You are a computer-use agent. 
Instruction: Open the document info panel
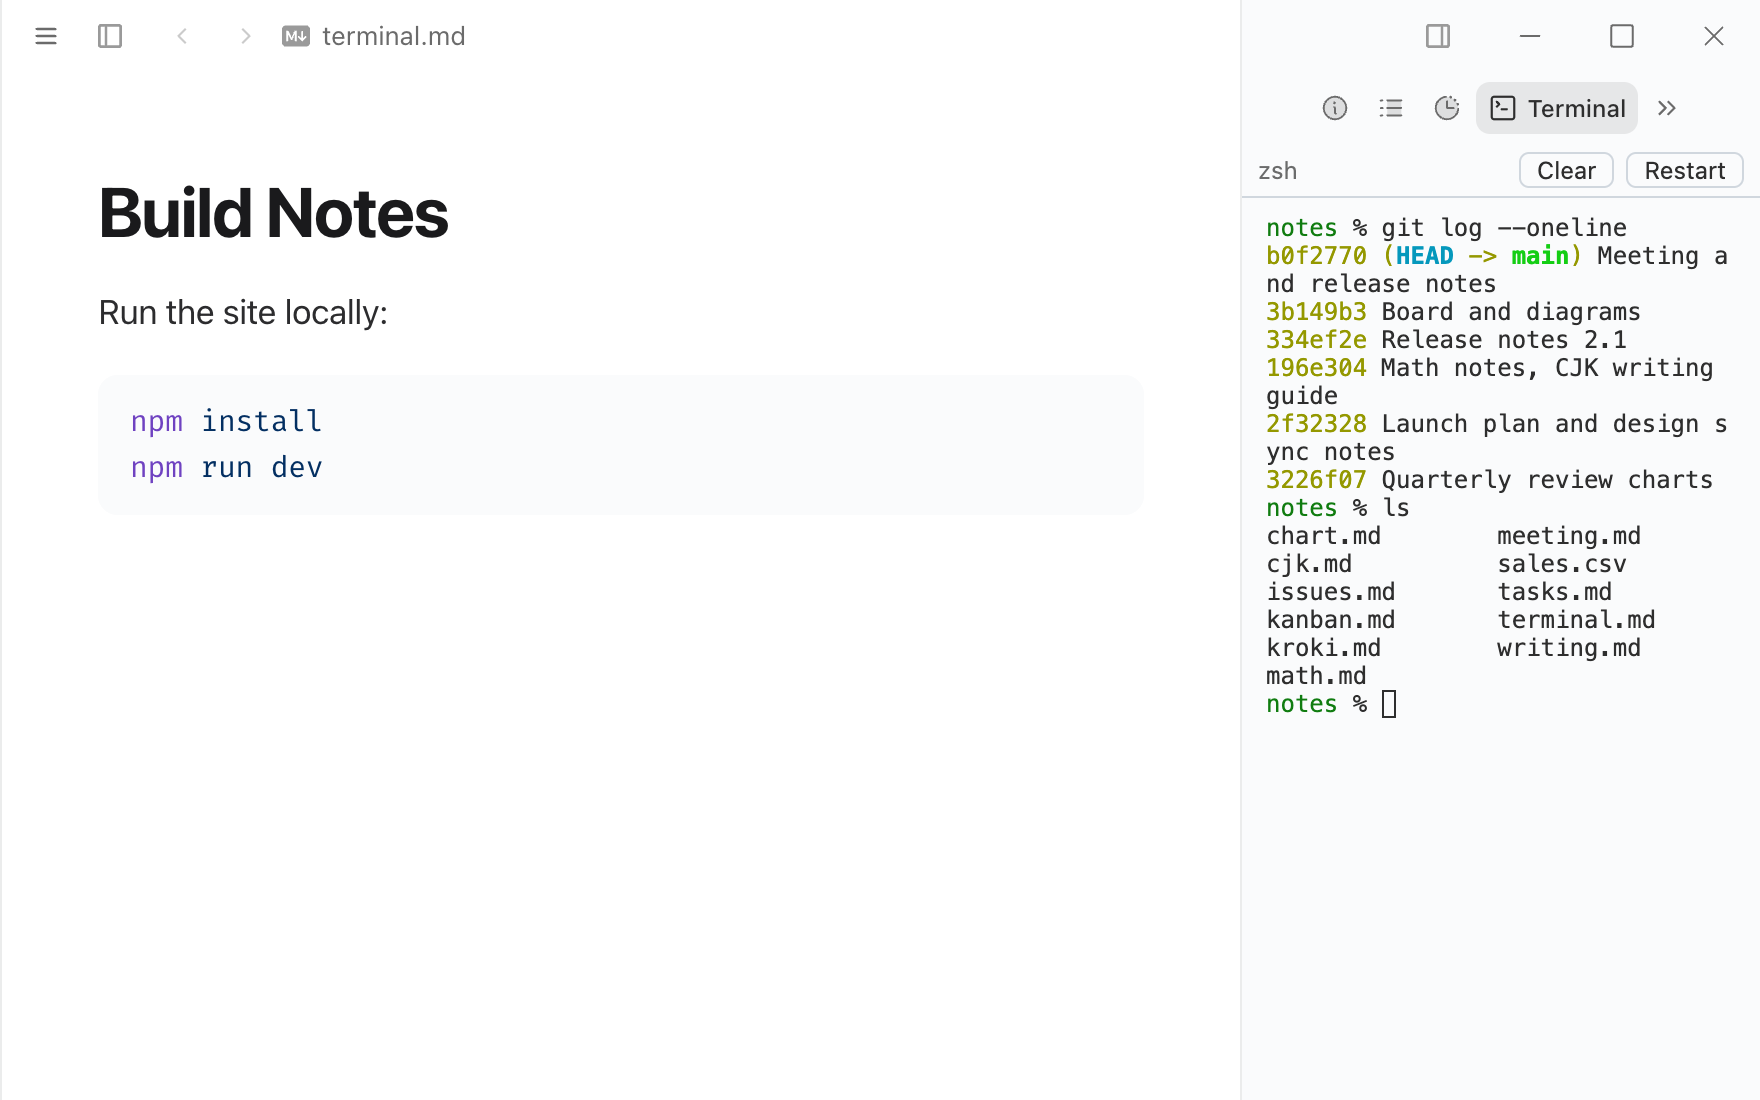click(x=1335, y=108)
